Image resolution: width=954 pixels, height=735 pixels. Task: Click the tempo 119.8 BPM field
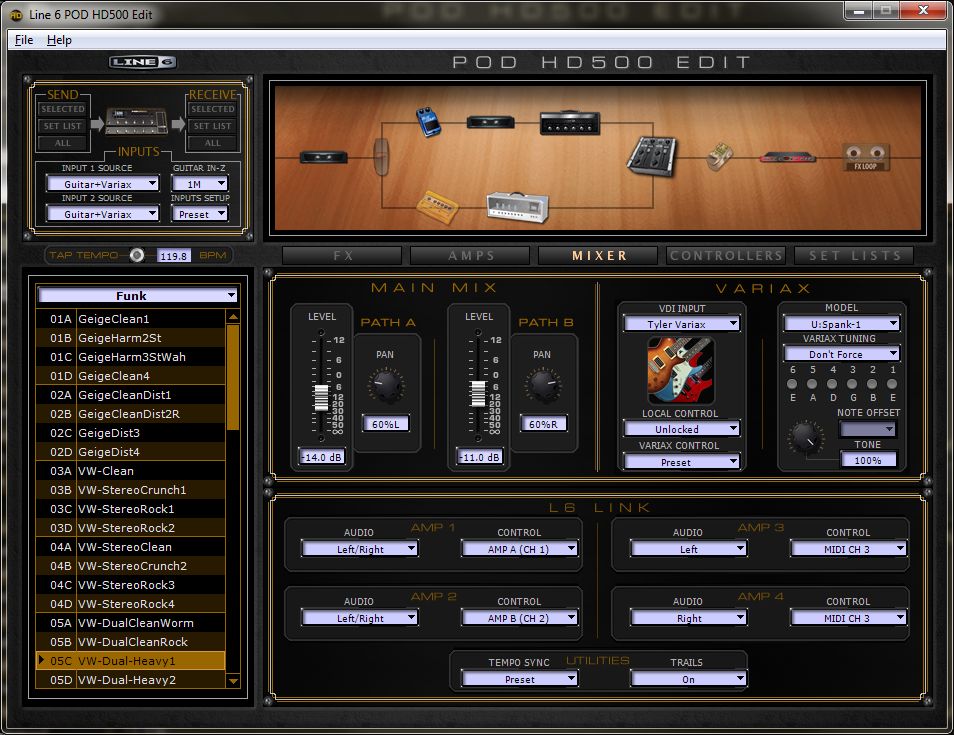click(173, 256)
